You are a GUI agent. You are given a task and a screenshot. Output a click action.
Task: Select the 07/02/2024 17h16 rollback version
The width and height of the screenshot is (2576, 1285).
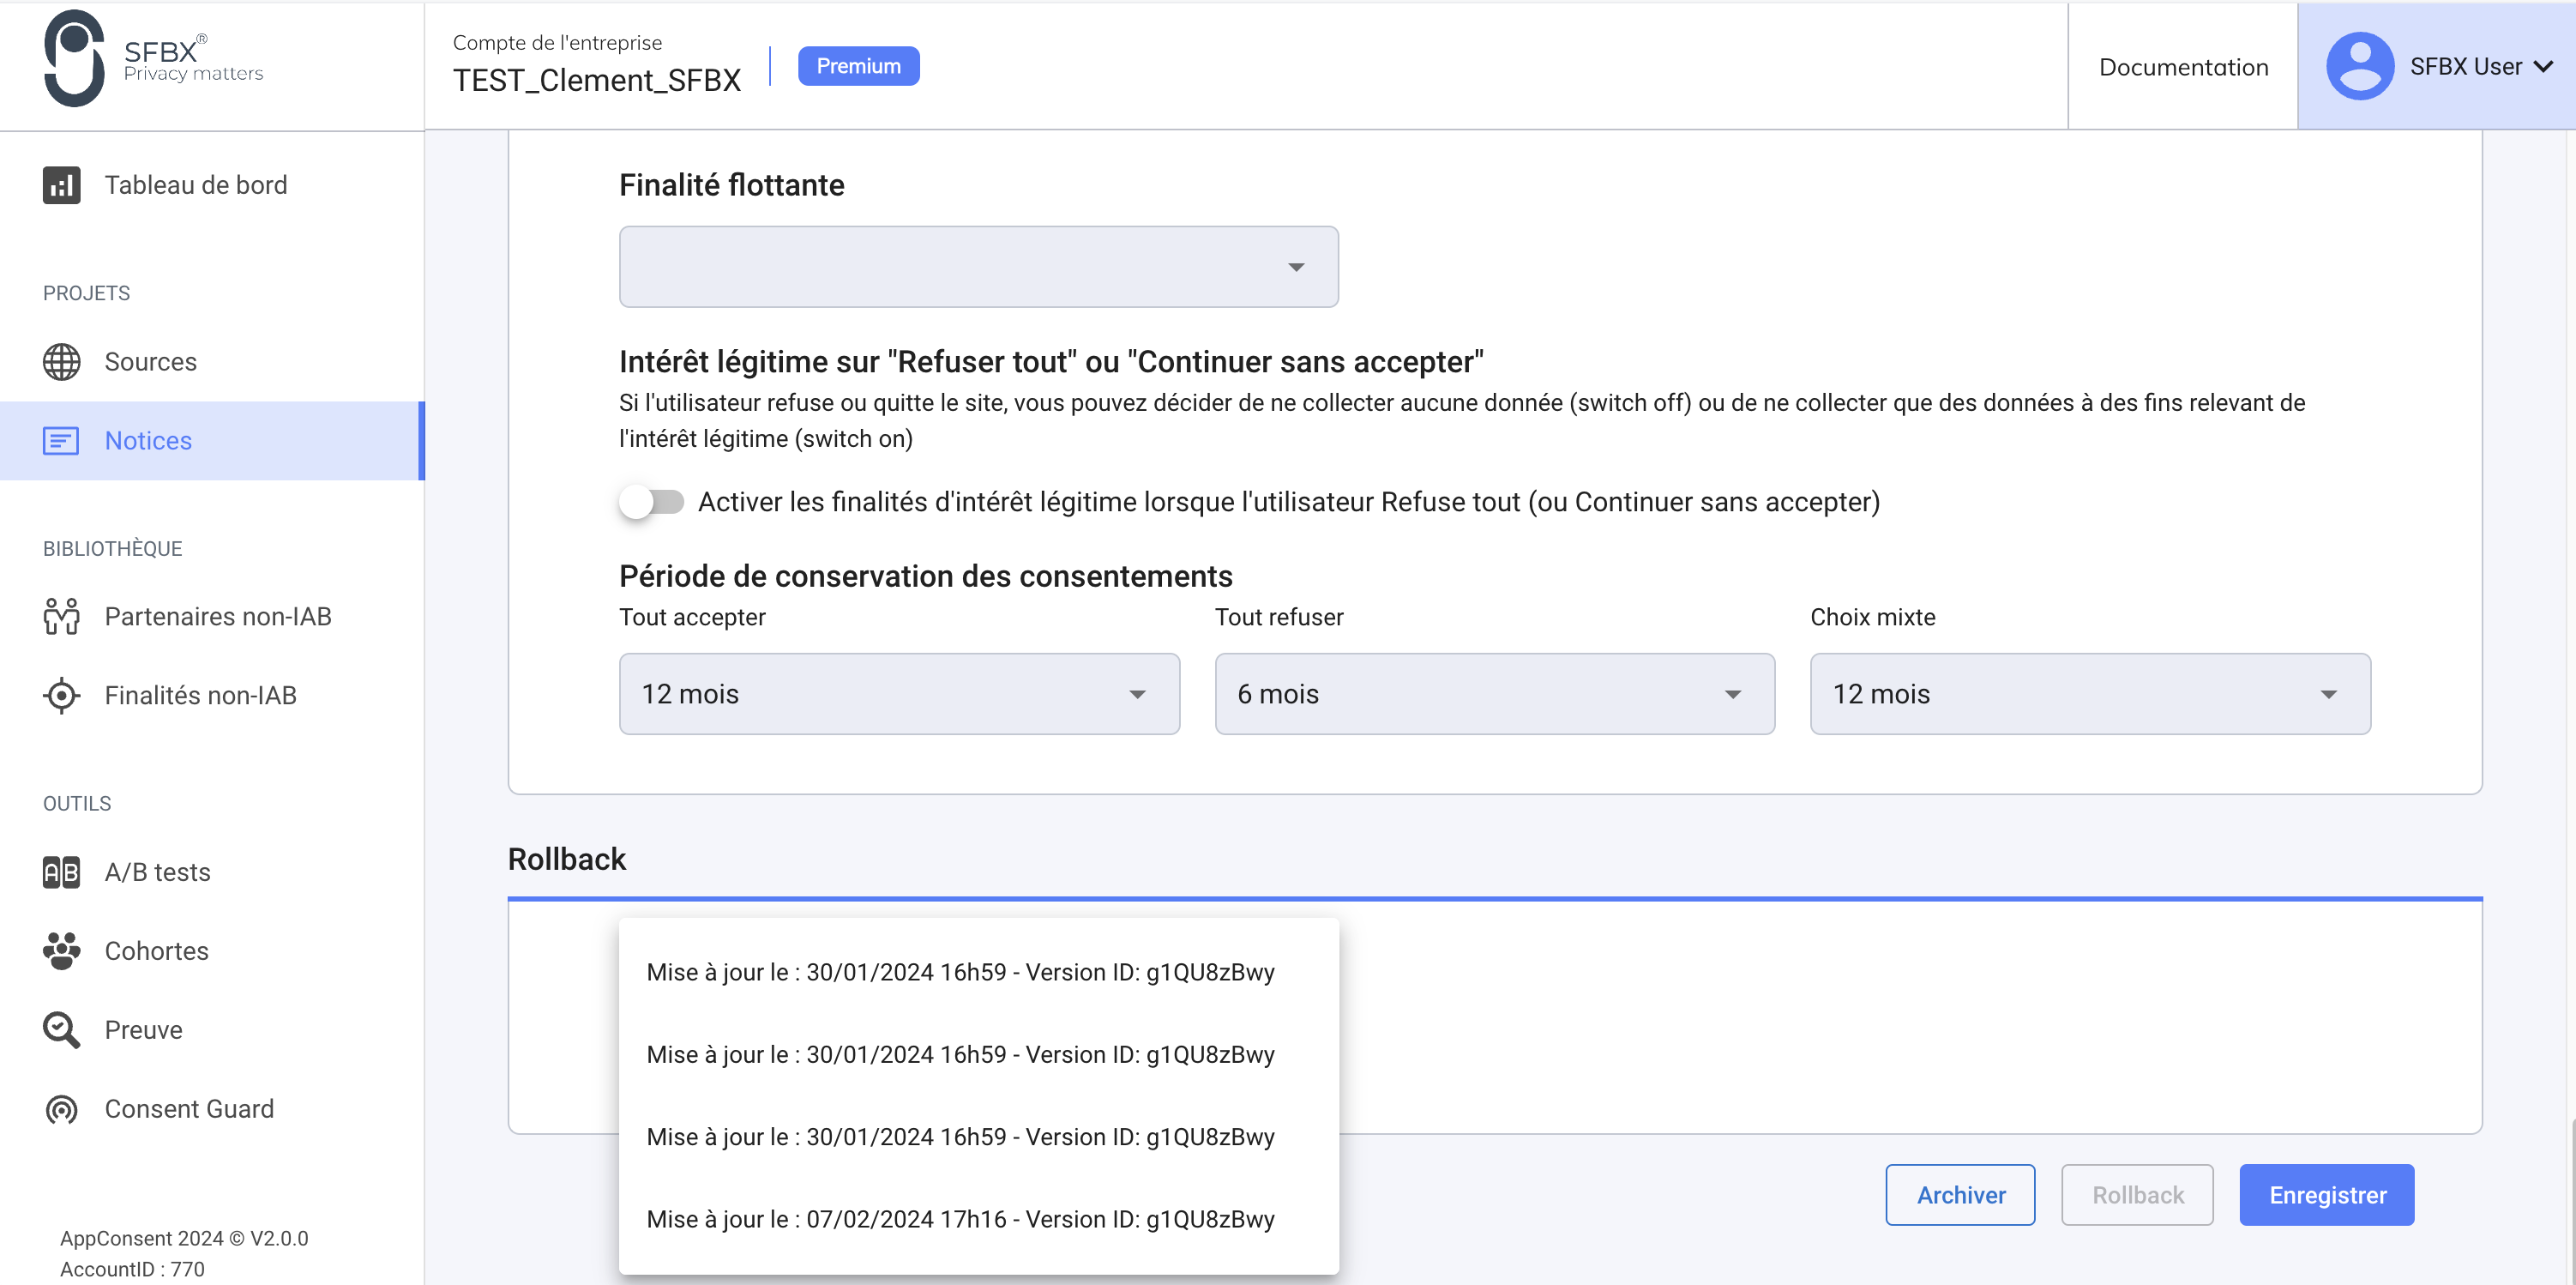tap(960, 1219)
